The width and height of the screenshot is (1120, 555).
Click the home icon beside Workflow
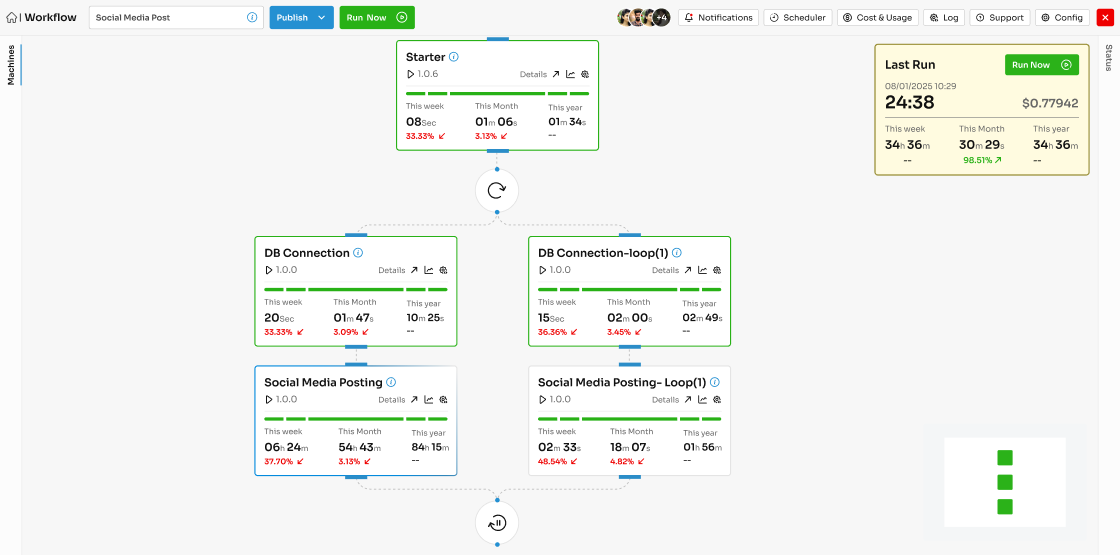tap(11, 18)
